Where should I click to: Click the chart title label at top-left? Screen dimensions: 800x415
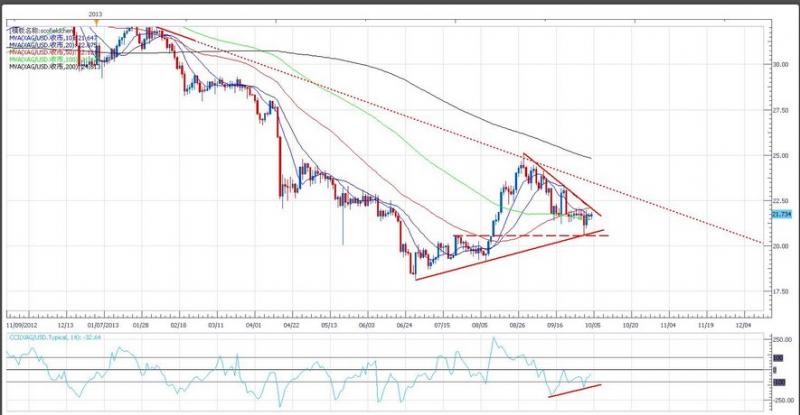(38, 31)
